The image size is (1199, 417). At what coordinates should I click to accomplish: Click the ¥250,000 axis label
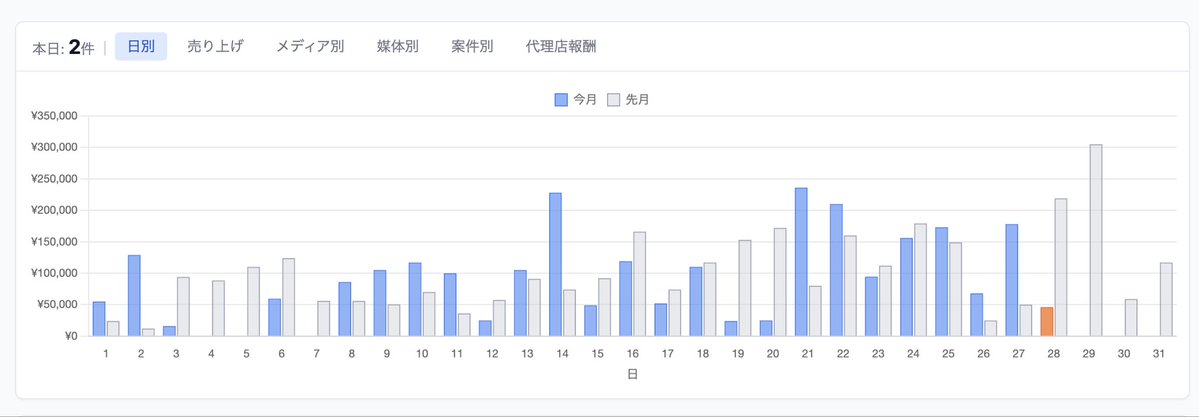pyautogui.click(x=54, y=179)
